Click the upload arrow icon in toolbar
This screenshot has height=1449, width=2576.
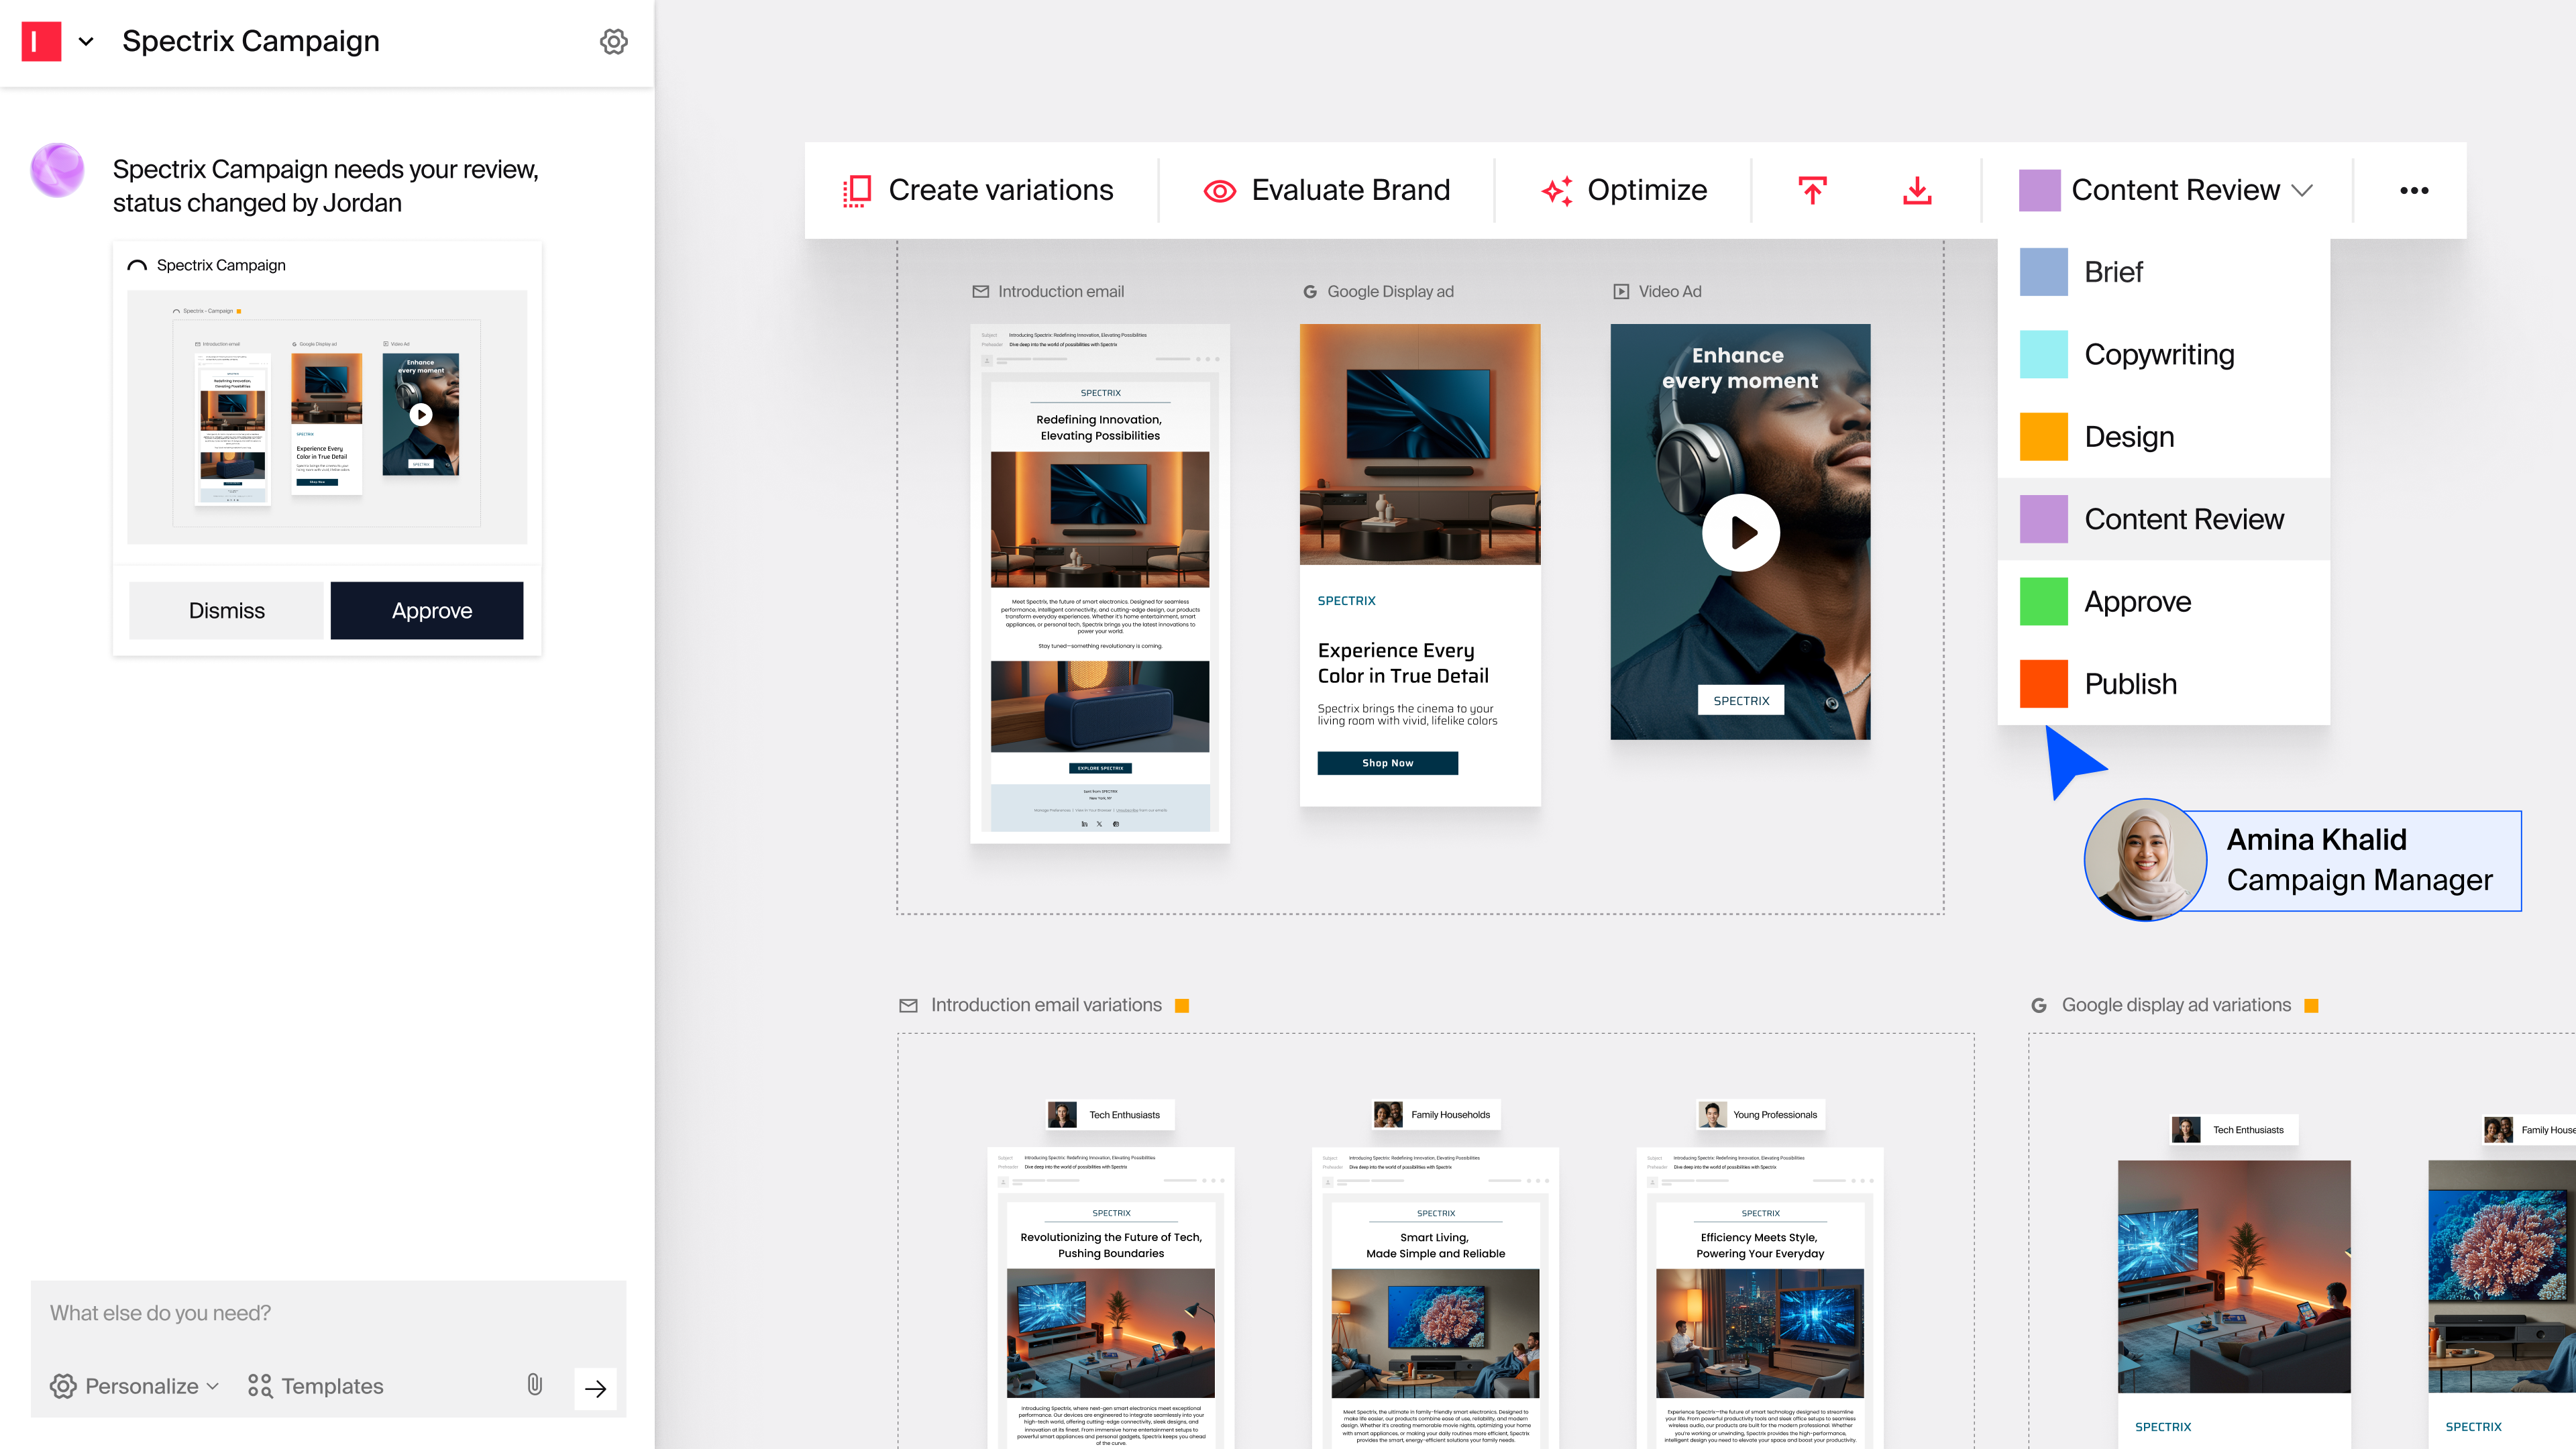[x=1812, y=190]
